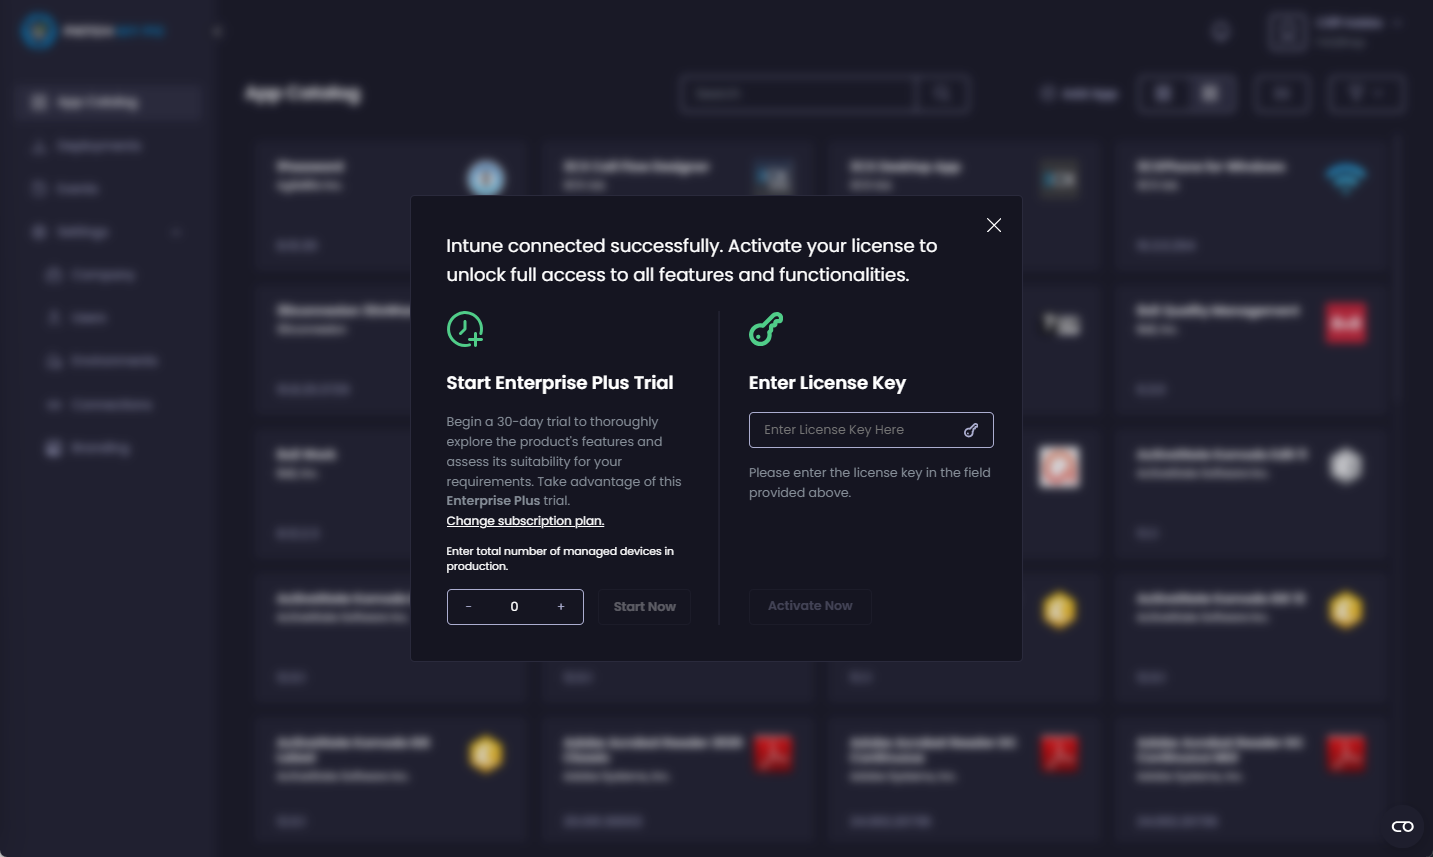Decrease managed devices count with minus

click(468, 607)
